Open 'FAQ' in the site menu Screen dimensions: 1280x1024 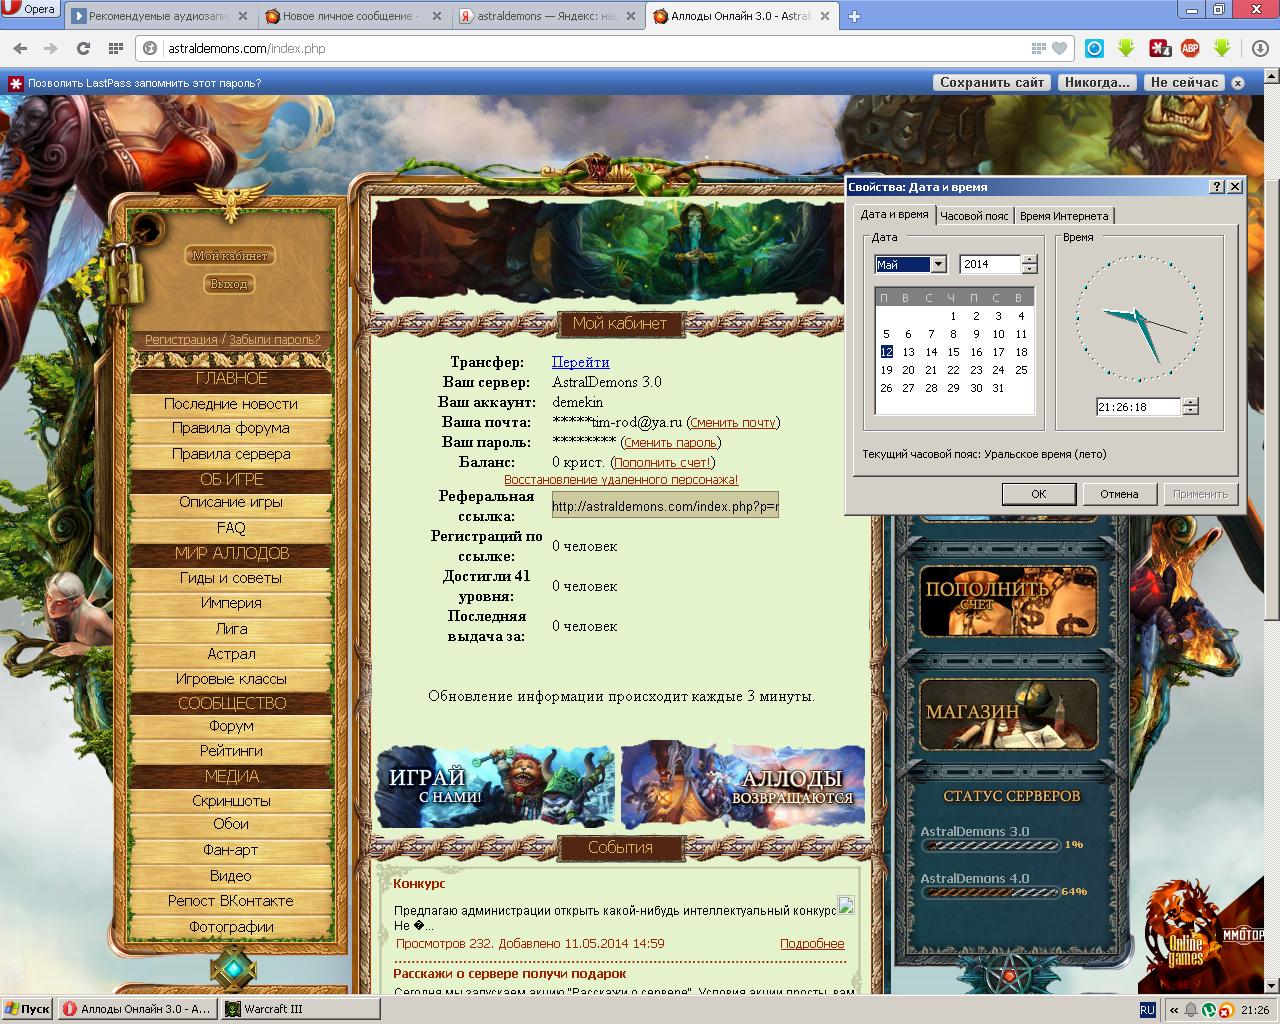(231, 528)
